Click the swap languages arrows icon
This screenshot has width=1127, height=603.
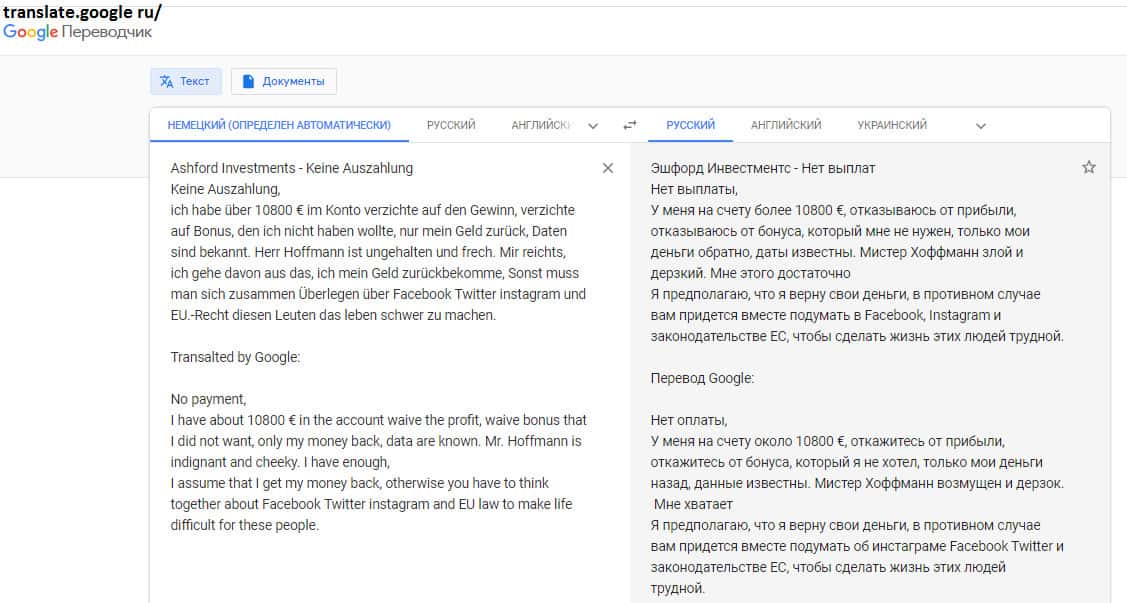coord(629,126)
